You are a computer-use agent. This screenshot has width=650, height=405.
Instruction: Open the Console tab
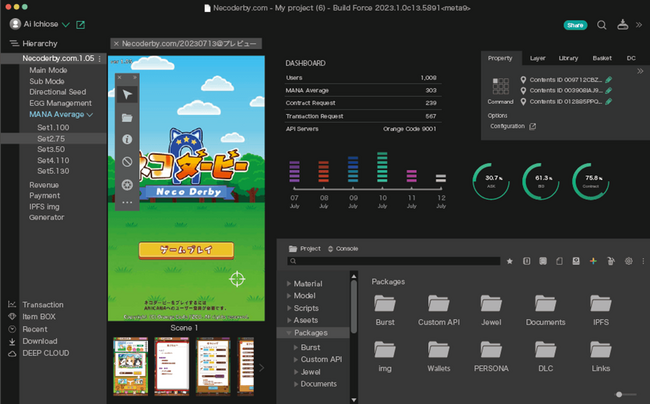pos(343,249)
